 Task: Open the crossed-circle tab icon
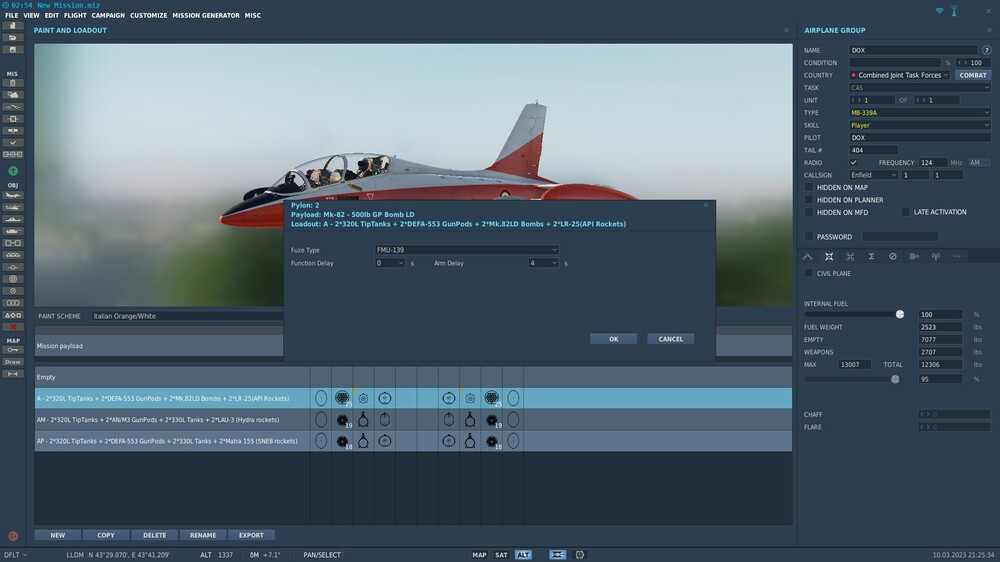click(x=893, y=256)
